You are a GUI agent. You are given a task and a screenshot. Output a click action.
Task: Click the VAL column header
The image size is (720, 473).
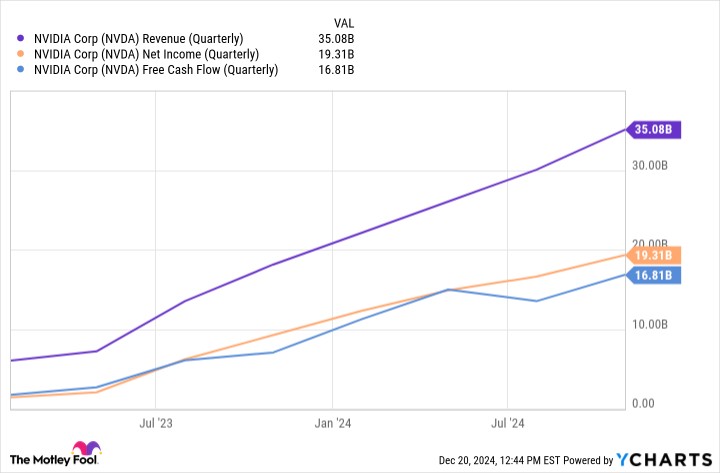[344, 23]
